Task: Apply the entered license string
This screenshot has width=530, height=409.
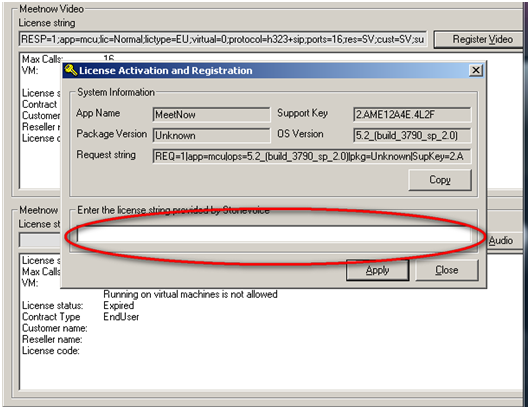Action: tap(377, 270)
